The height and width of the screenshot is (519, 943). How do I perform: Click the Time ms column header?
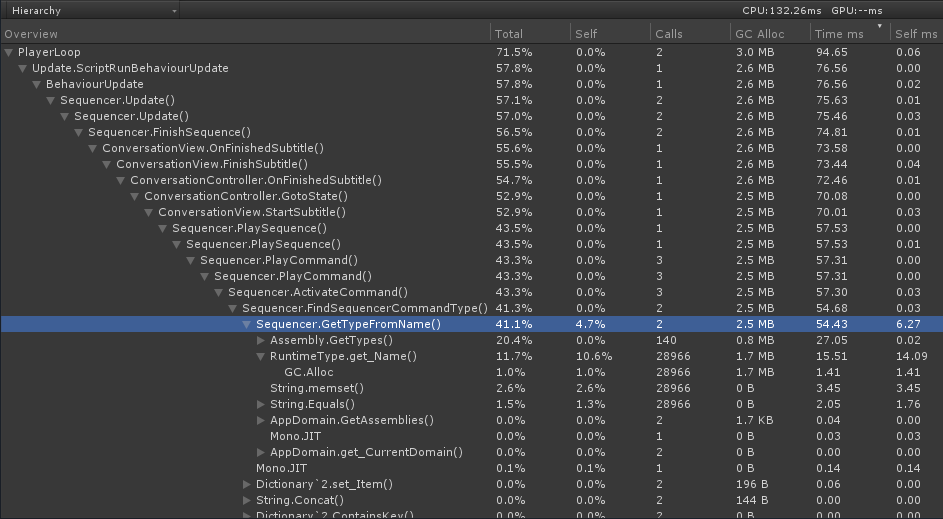point(850,34)
